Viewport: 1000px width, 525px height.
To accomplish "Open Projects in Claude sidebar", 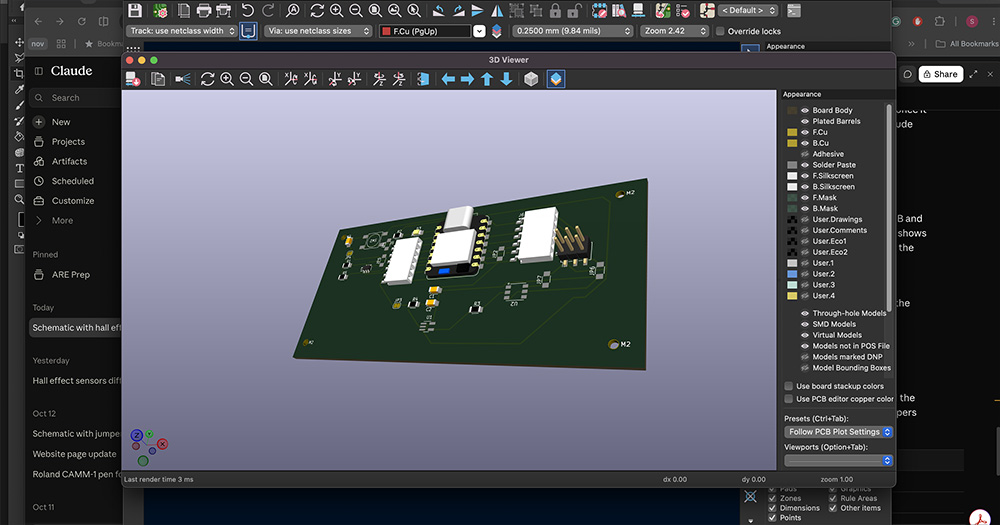I will pyautogui.click(x=68, y=142).
